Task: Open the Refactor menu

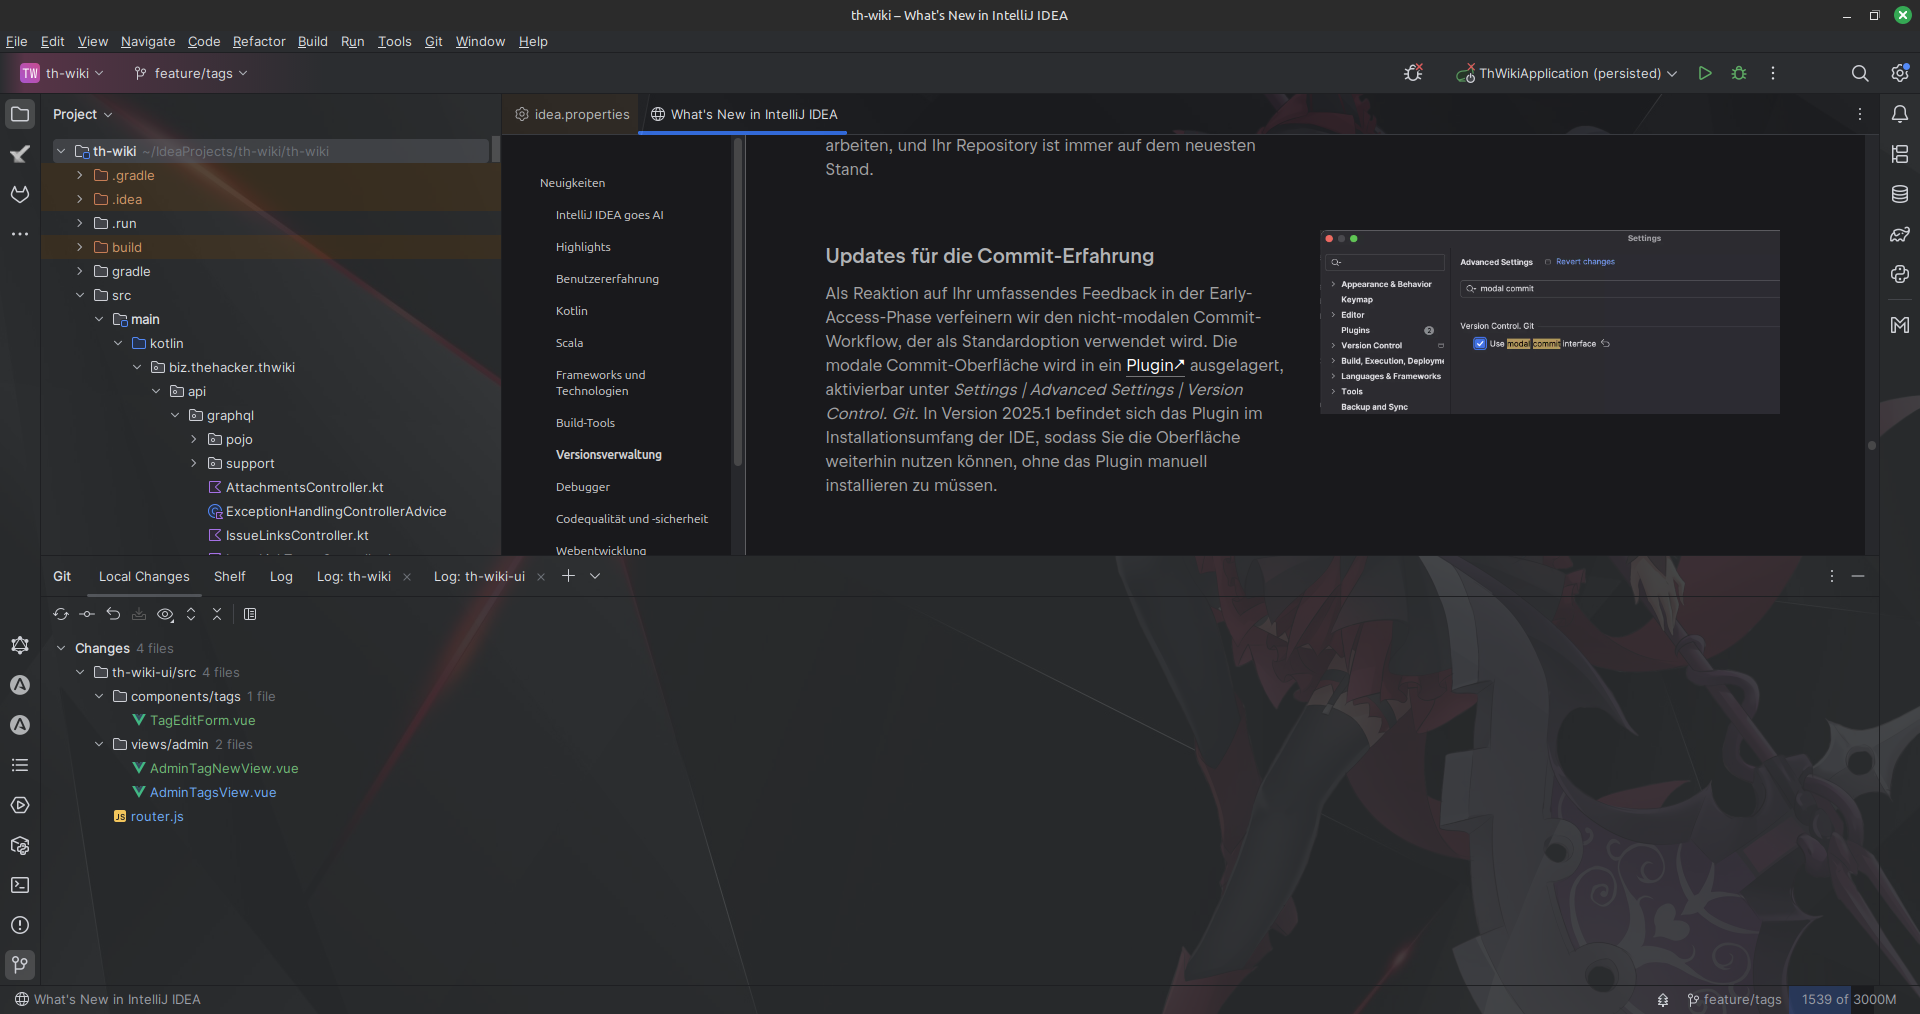Action: [259, 41]
